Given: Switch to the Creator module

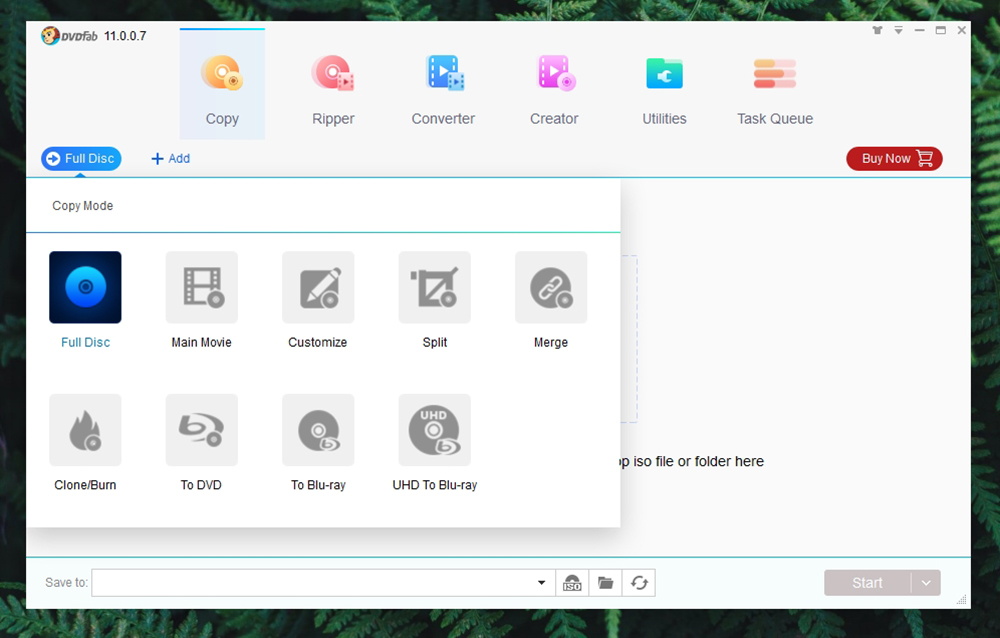Looking at the screenshot, I should coord(554,89).
